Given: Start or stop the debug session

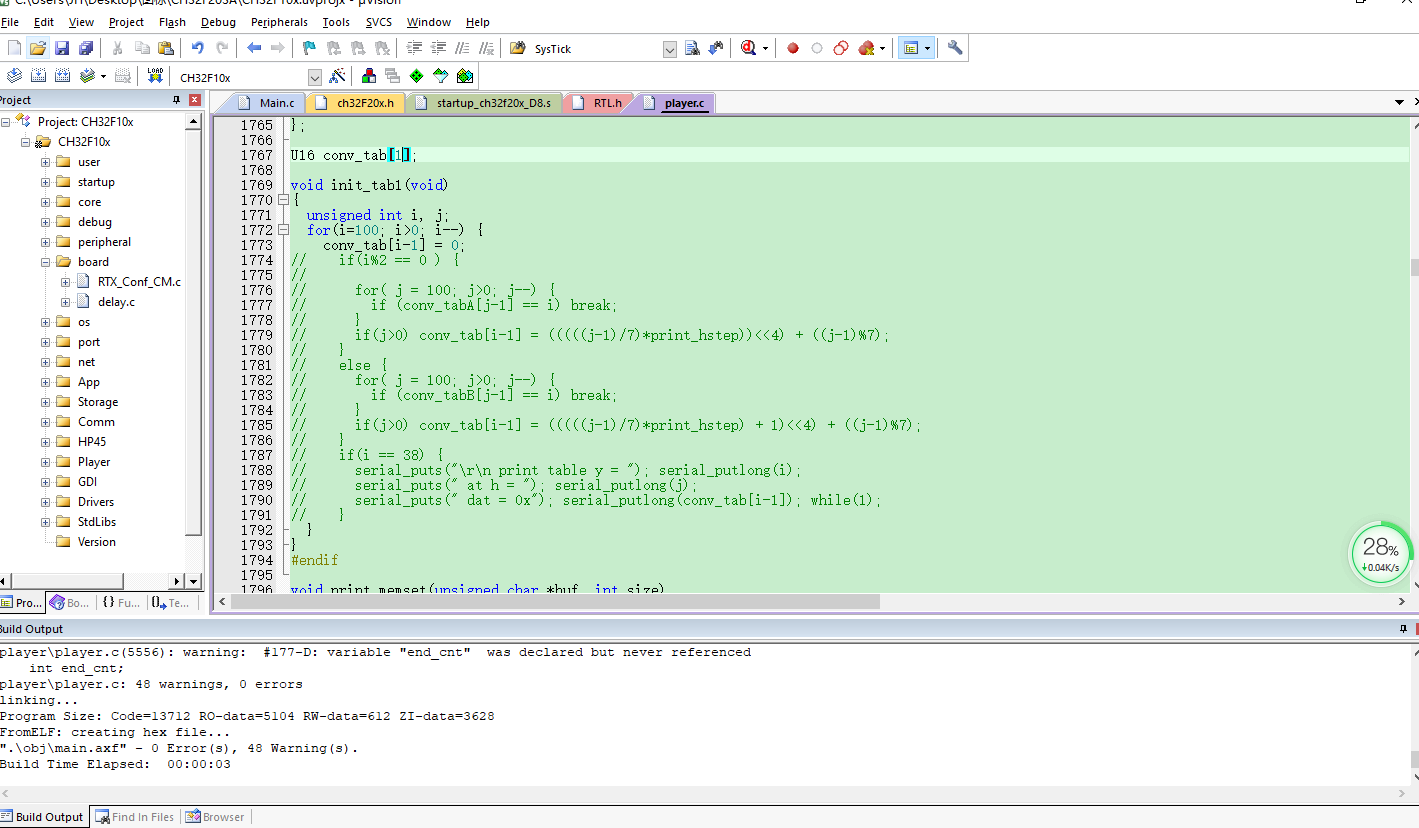Looking at the screenshot, I should pos(749,48).
